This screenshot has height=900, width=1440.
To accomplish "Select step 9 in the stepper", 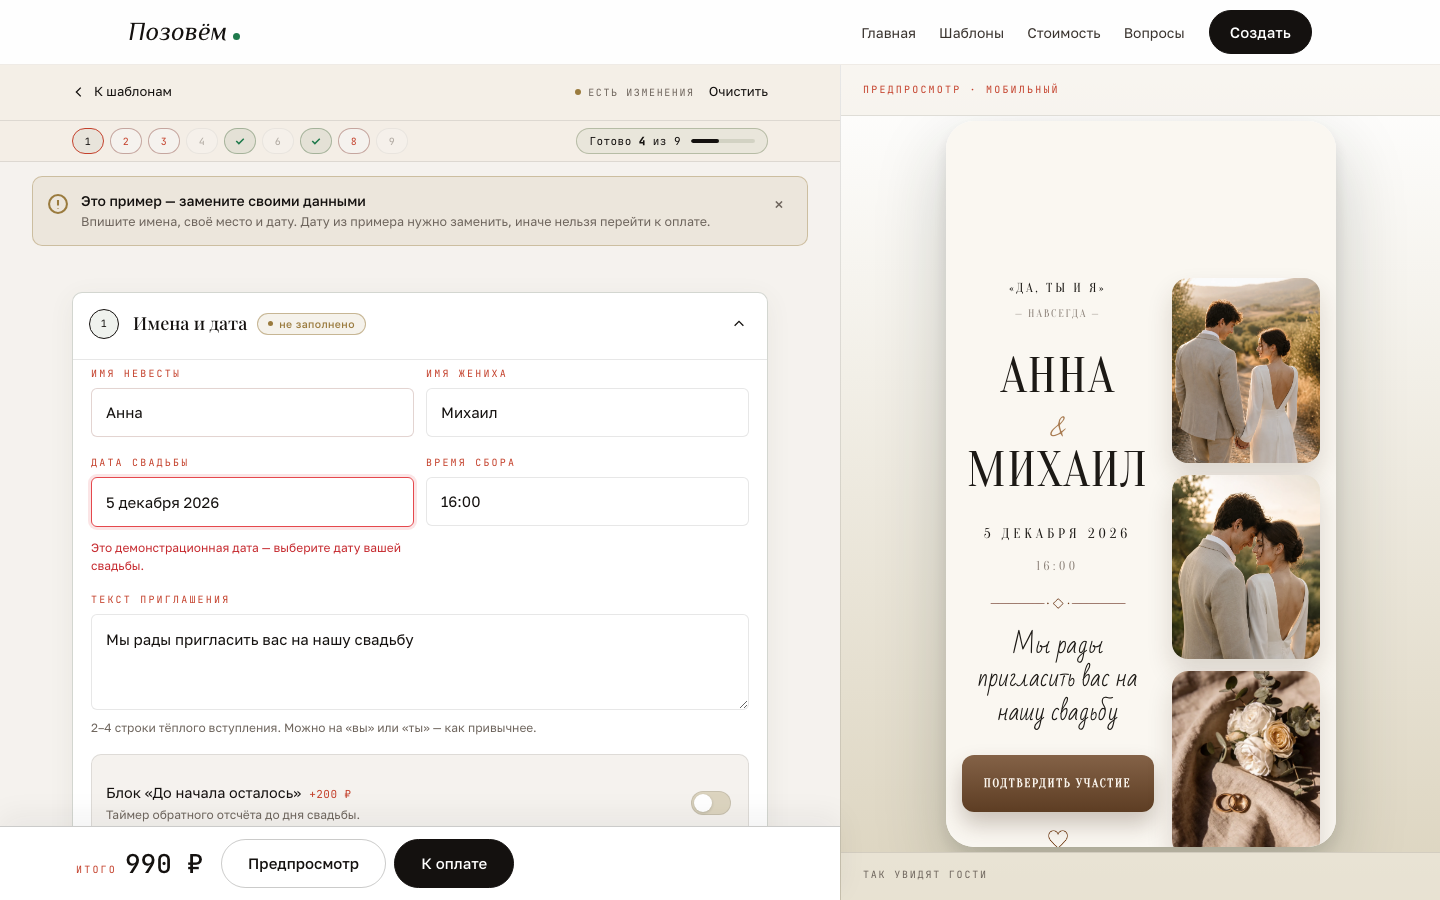I will pyautogui.click(x=392, y=141).
